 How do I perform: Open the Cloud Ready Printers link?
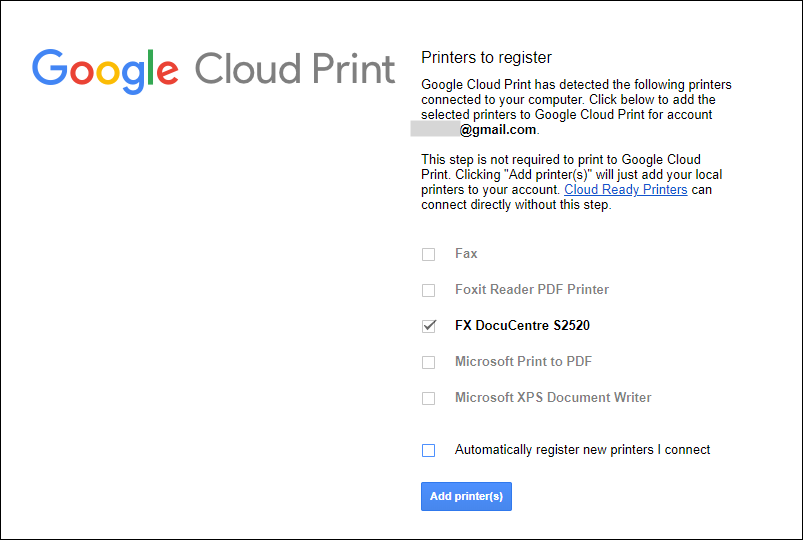(x=625, y=190)
